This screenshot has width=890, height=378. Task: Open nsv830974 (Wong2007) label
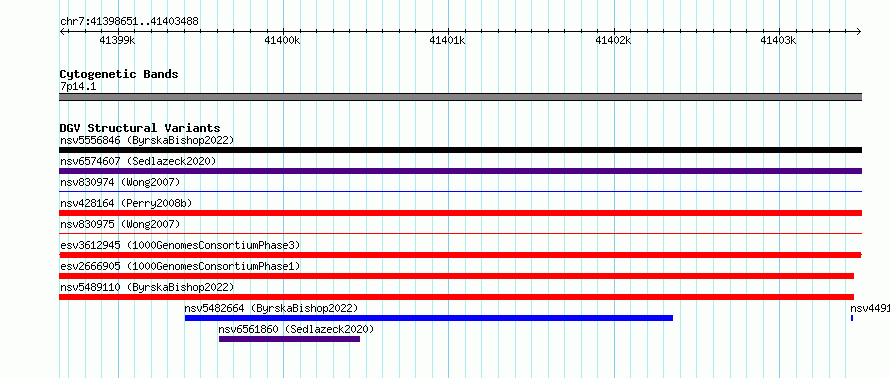(x=120, y=182)
